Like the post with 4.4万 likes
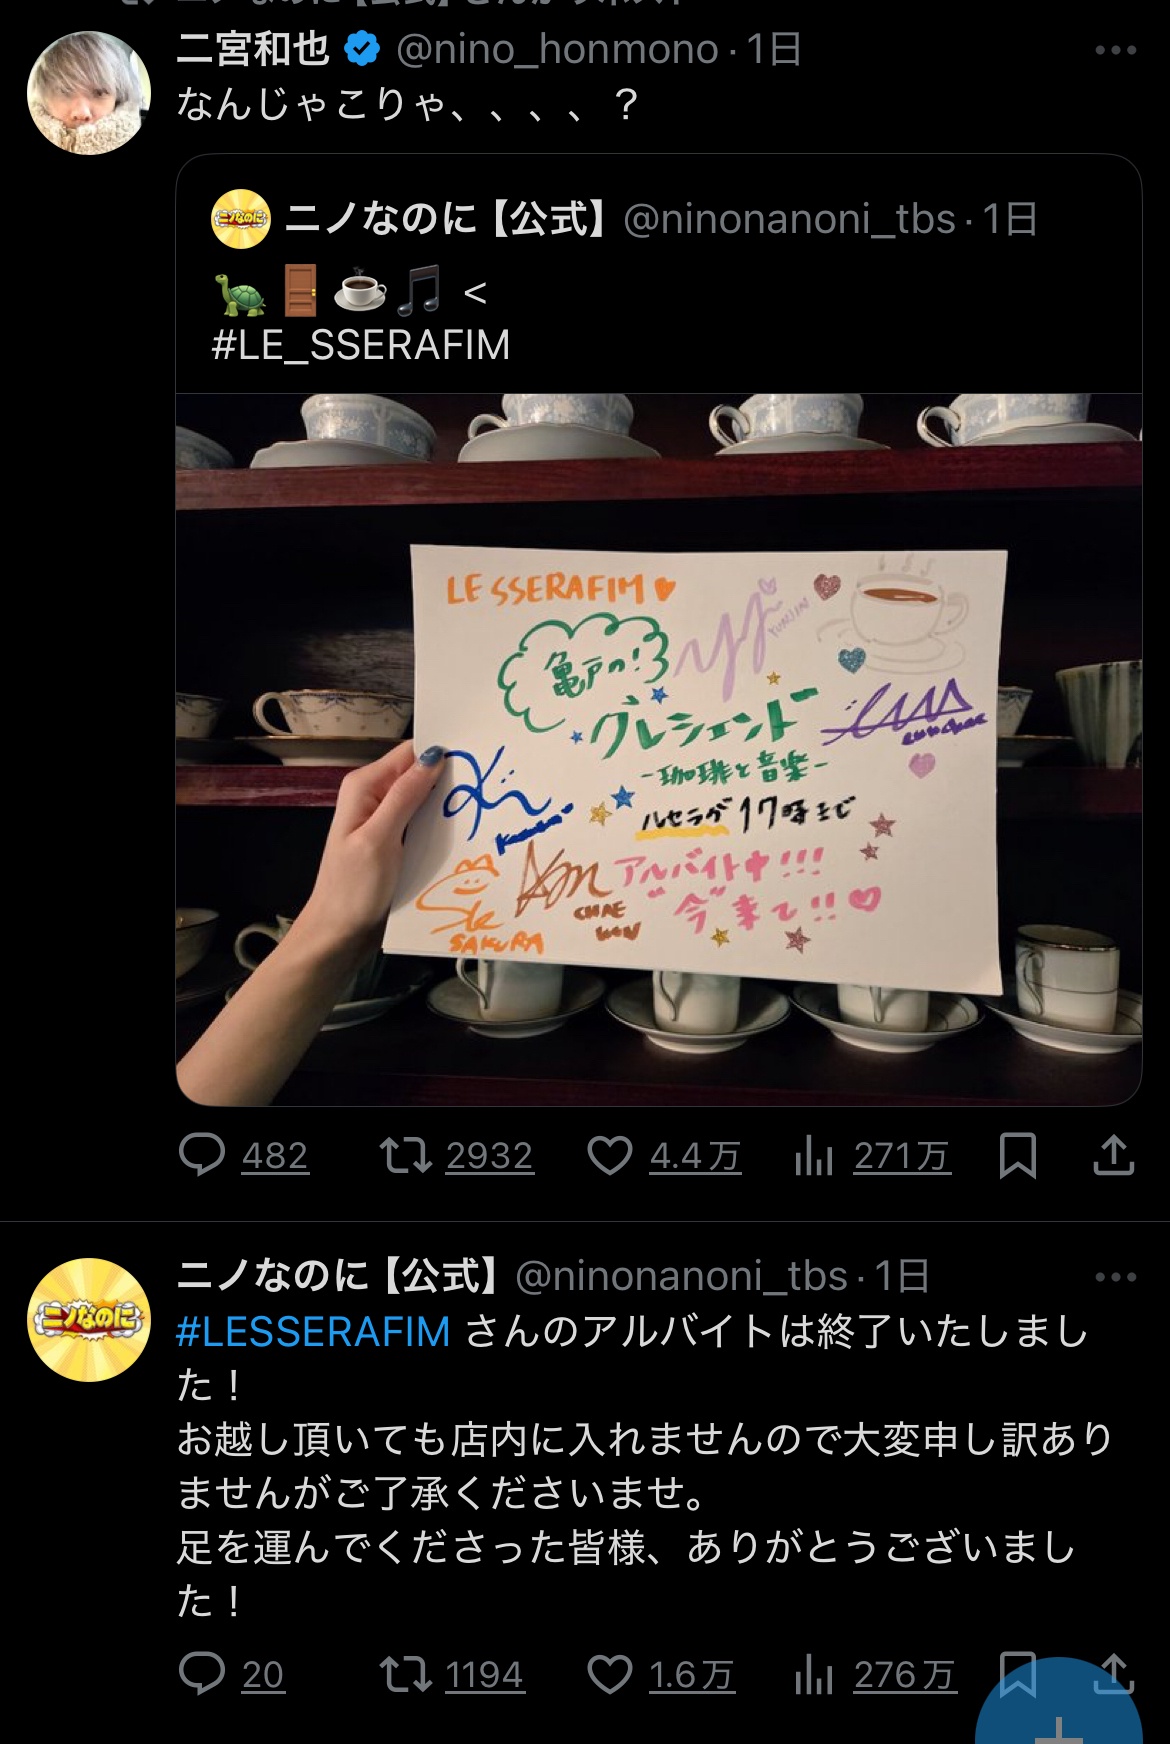Viewport: 1170px width, 1744px height. [x=609, y=1155]
